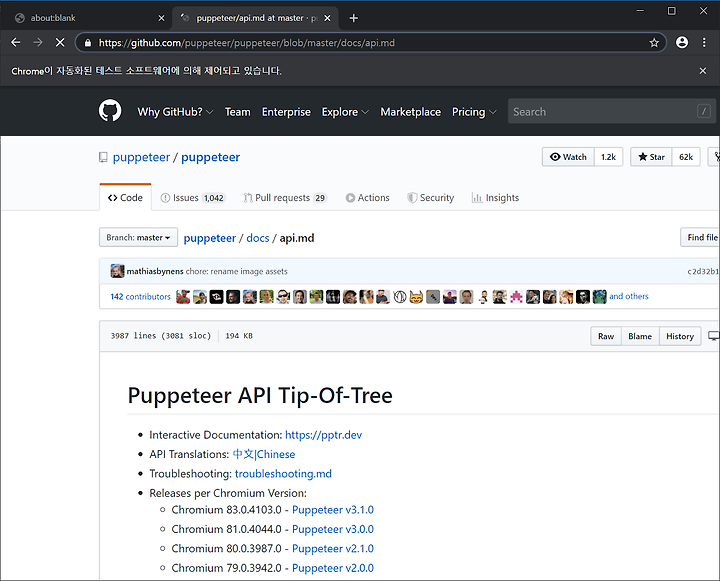Click the 1.2k watchers count

[x=608, y=157]
